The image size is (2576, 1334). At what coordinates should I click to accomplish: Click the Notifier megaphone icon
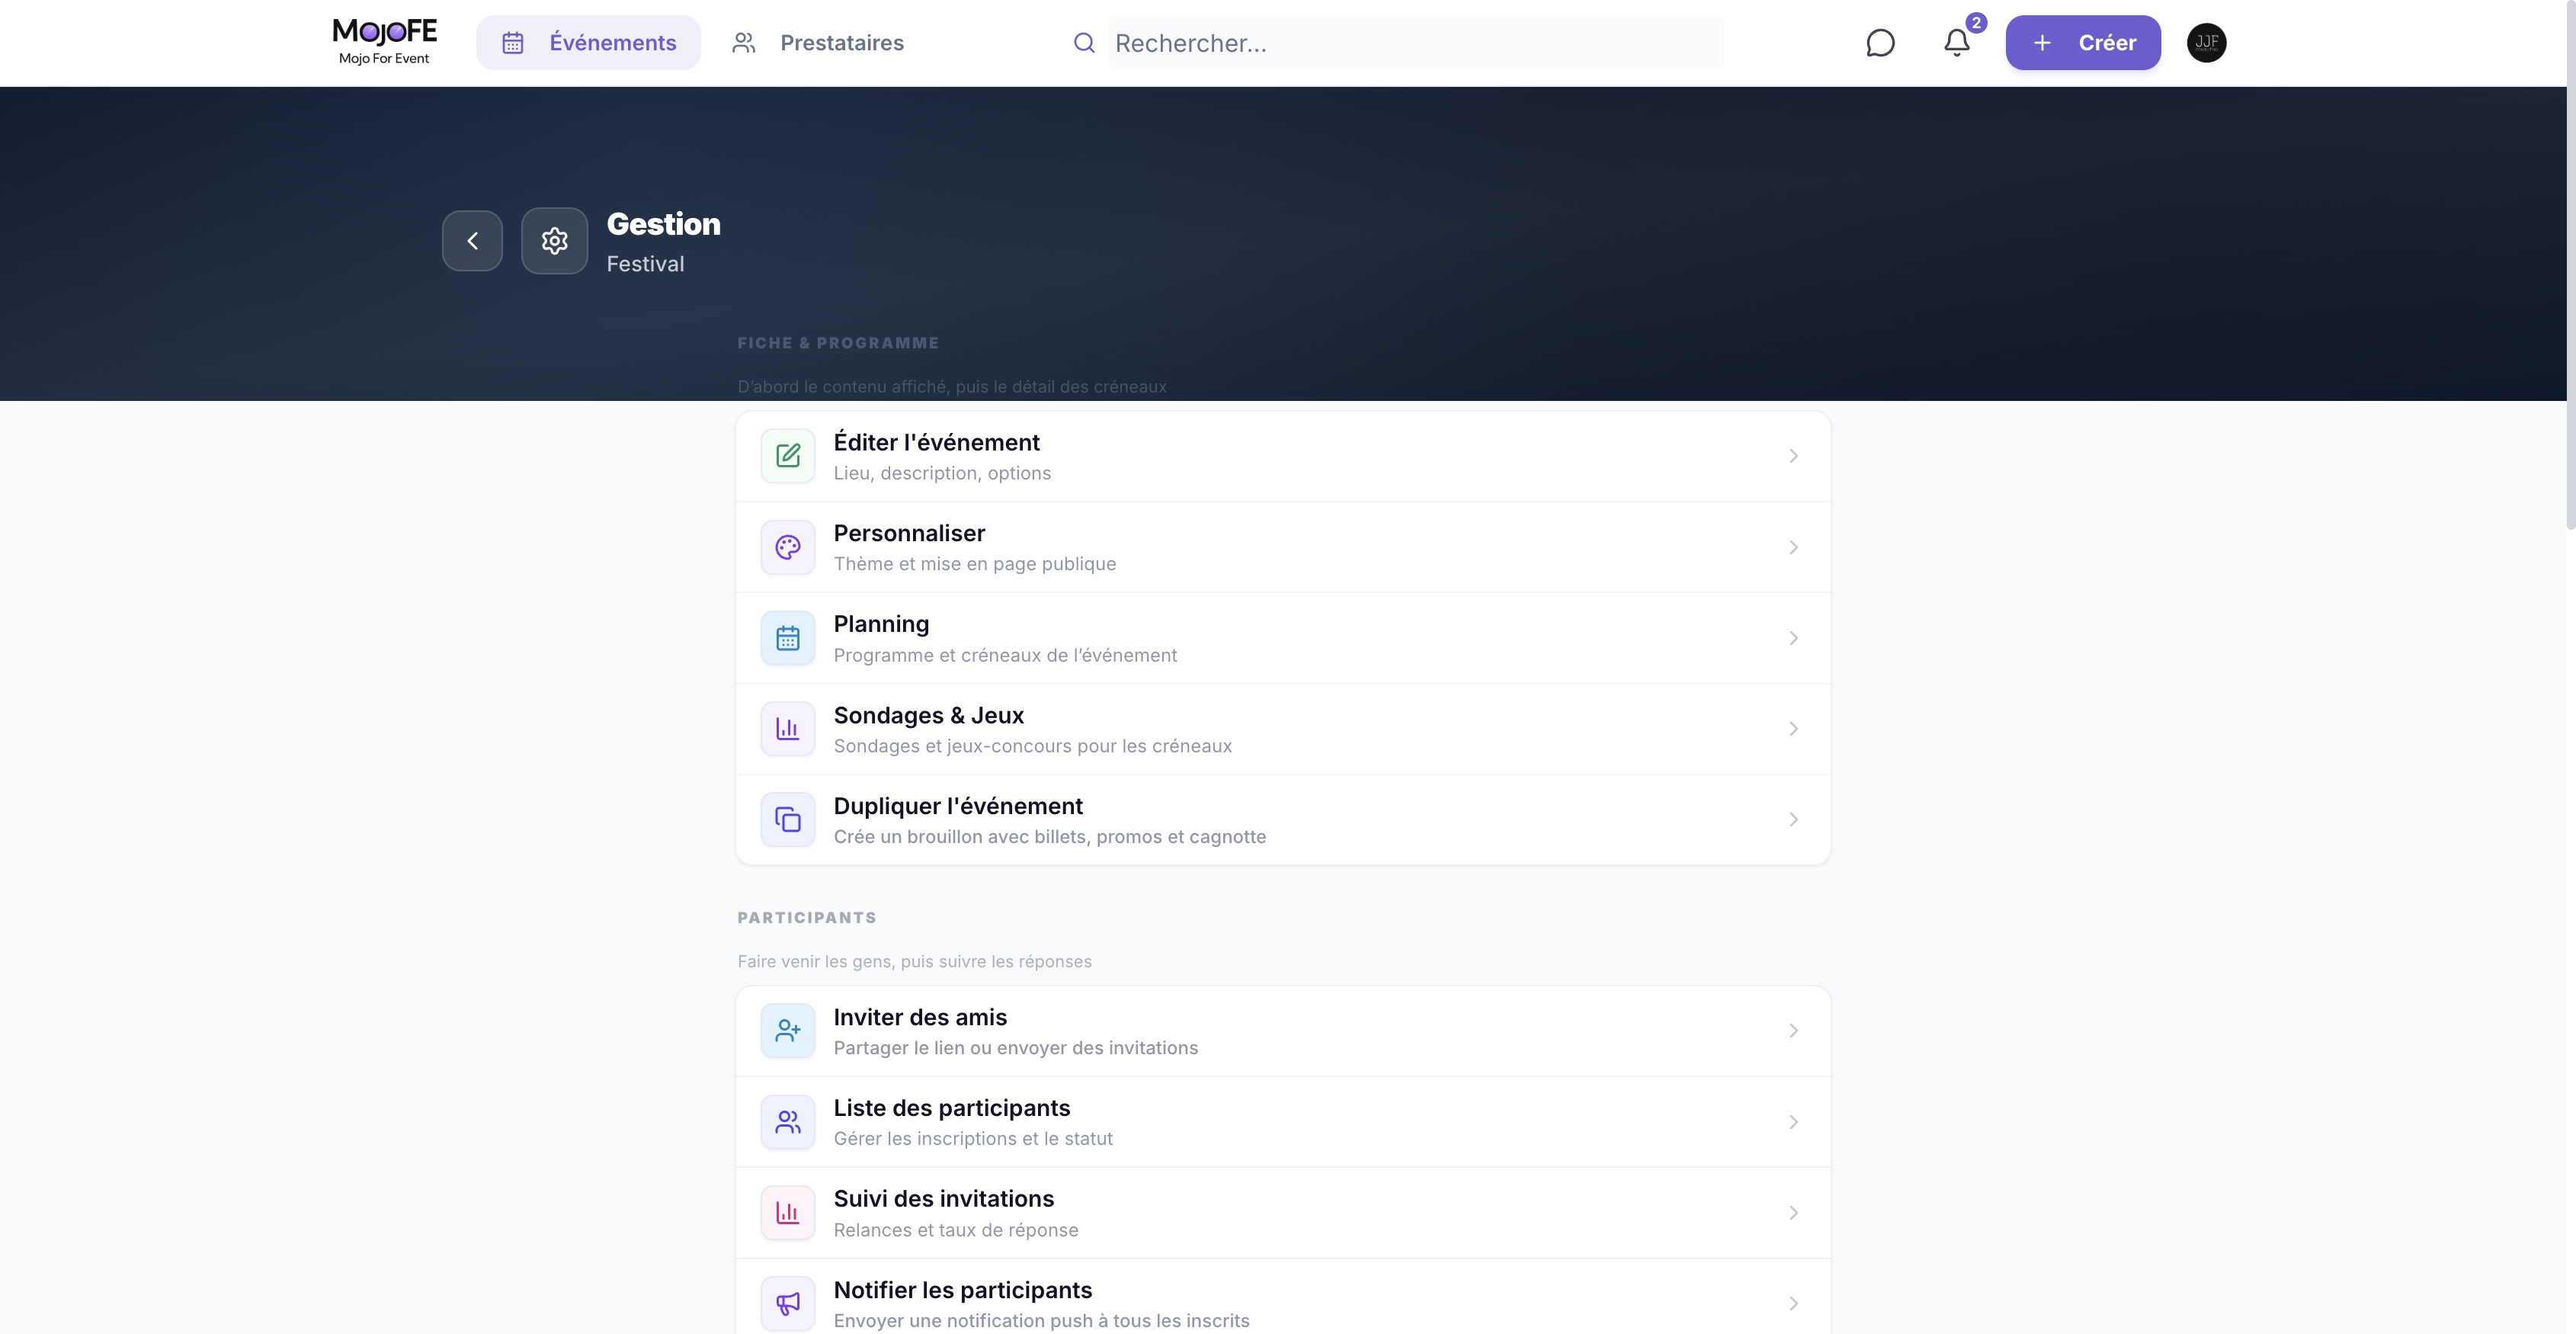coord(788,1303)
